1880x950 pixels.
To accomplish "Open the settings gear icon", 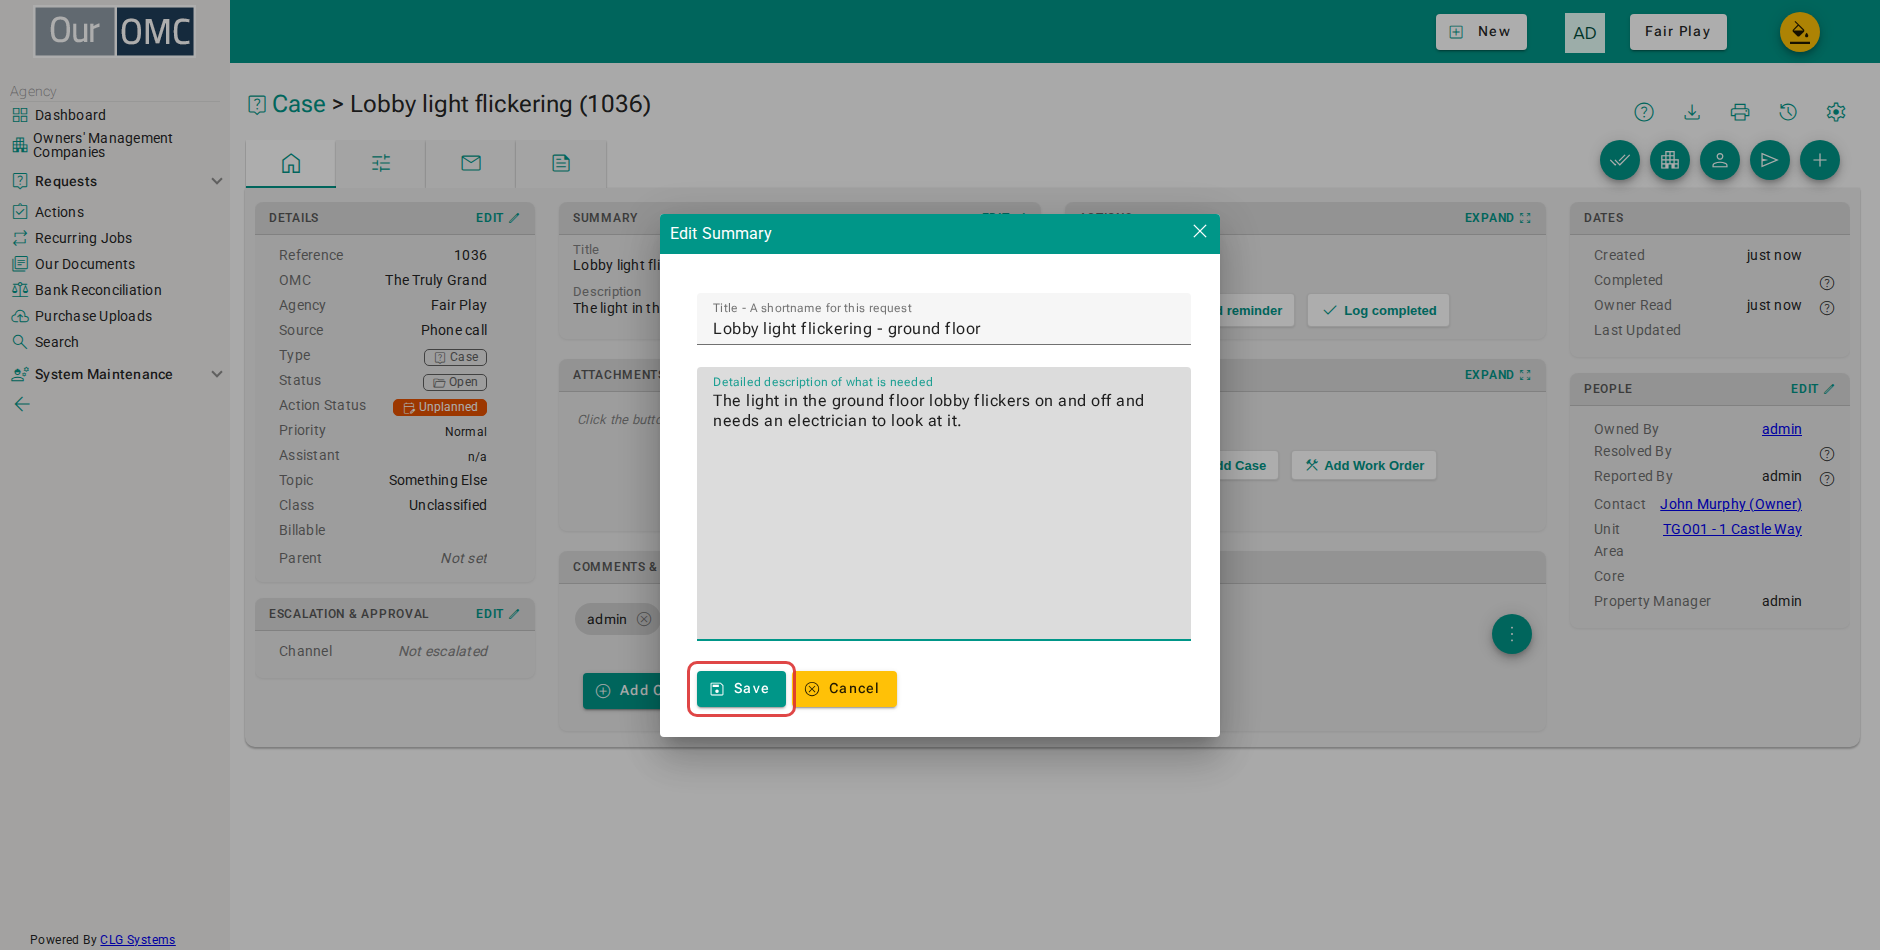I will click(x=1836, y=112).
